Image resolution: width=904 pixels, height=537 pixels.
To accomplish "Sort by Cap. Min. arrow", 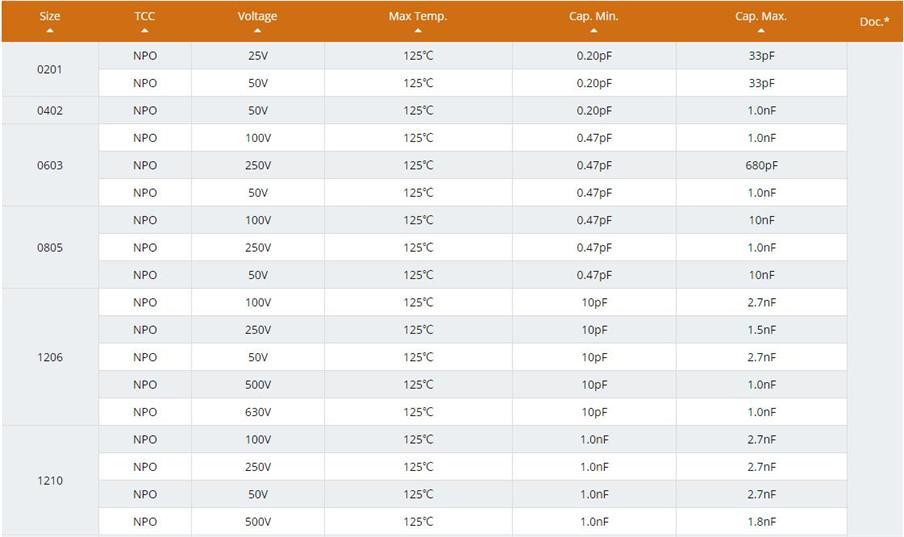I will pos(594,31).
